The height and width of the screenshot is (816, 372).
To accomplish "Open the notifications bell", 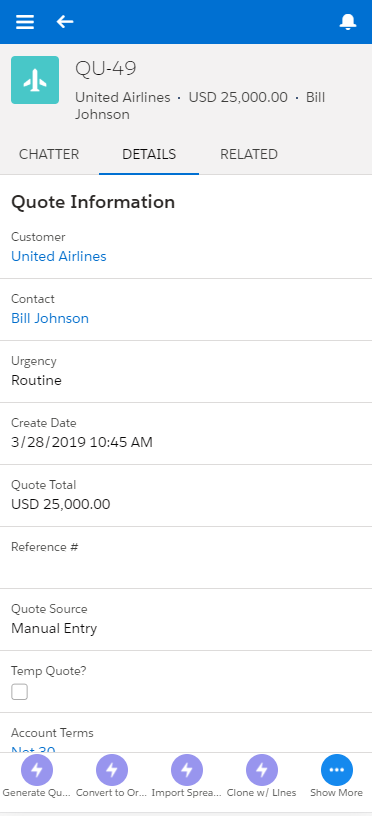I will pos(348,22).
